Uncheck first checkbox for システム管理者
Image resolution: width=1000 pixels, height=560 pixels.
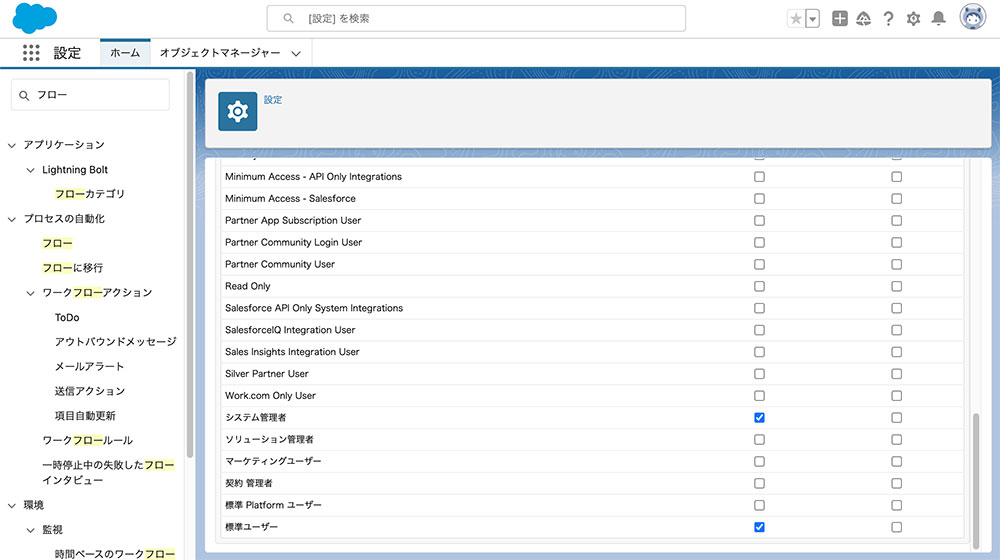[759, 418]
